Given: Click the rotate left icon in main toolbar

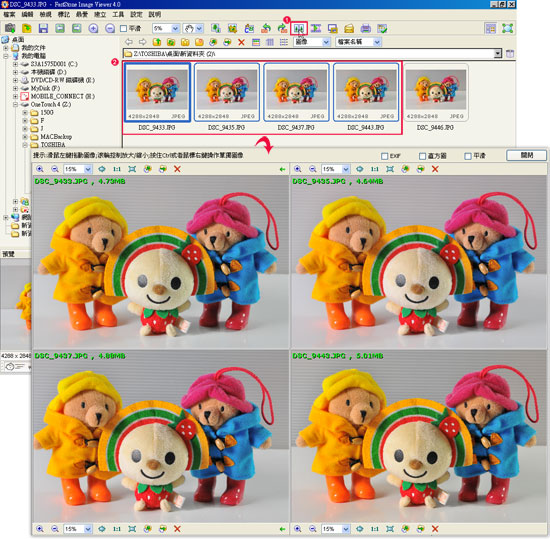Looking at the screenshot, I should click(266, 28).
